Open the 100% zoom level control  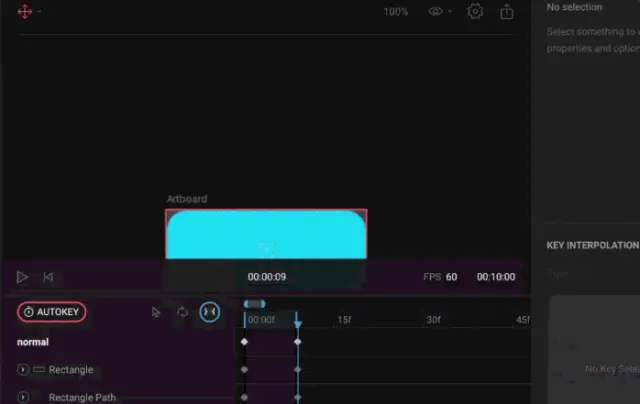point(396,12)
